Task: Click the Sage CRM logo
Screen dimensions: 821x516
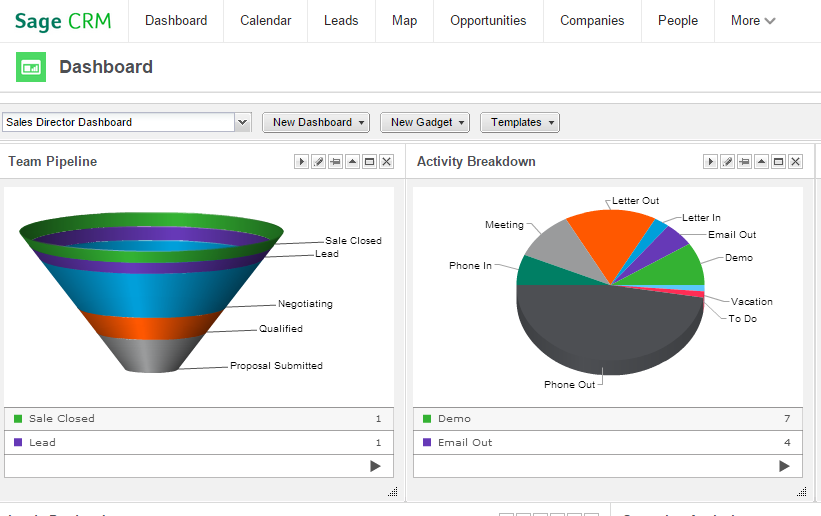Action: click(63, 21)
